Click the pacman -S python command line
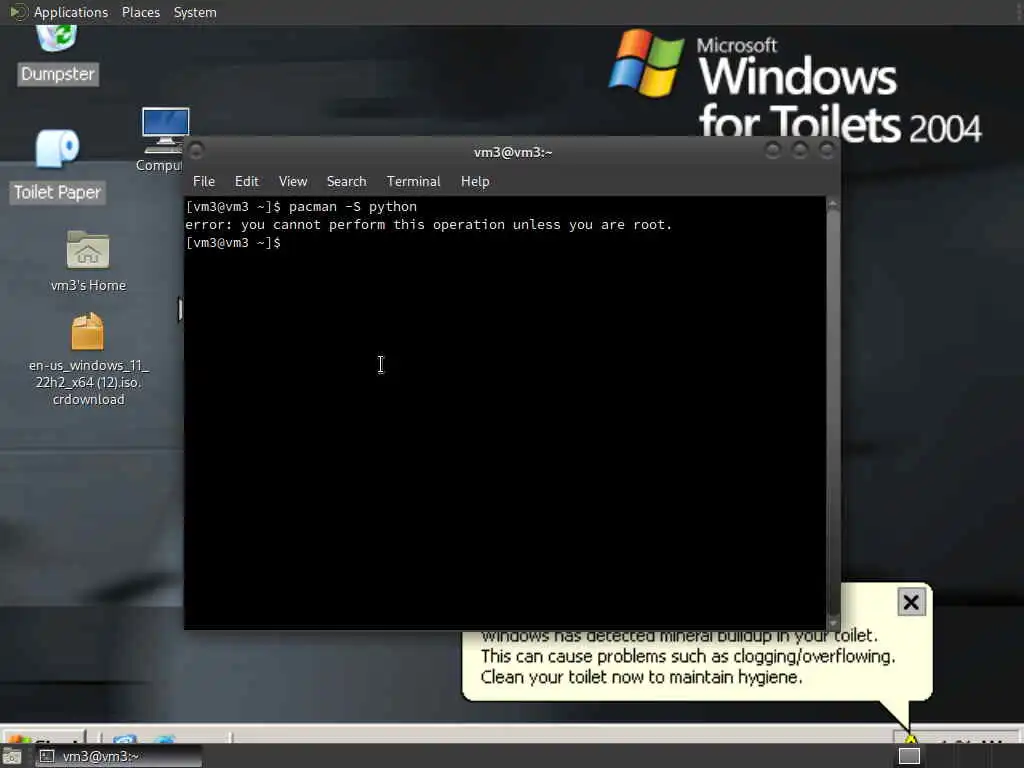This screenshot has width=1024, height=768. coord(301,206)
